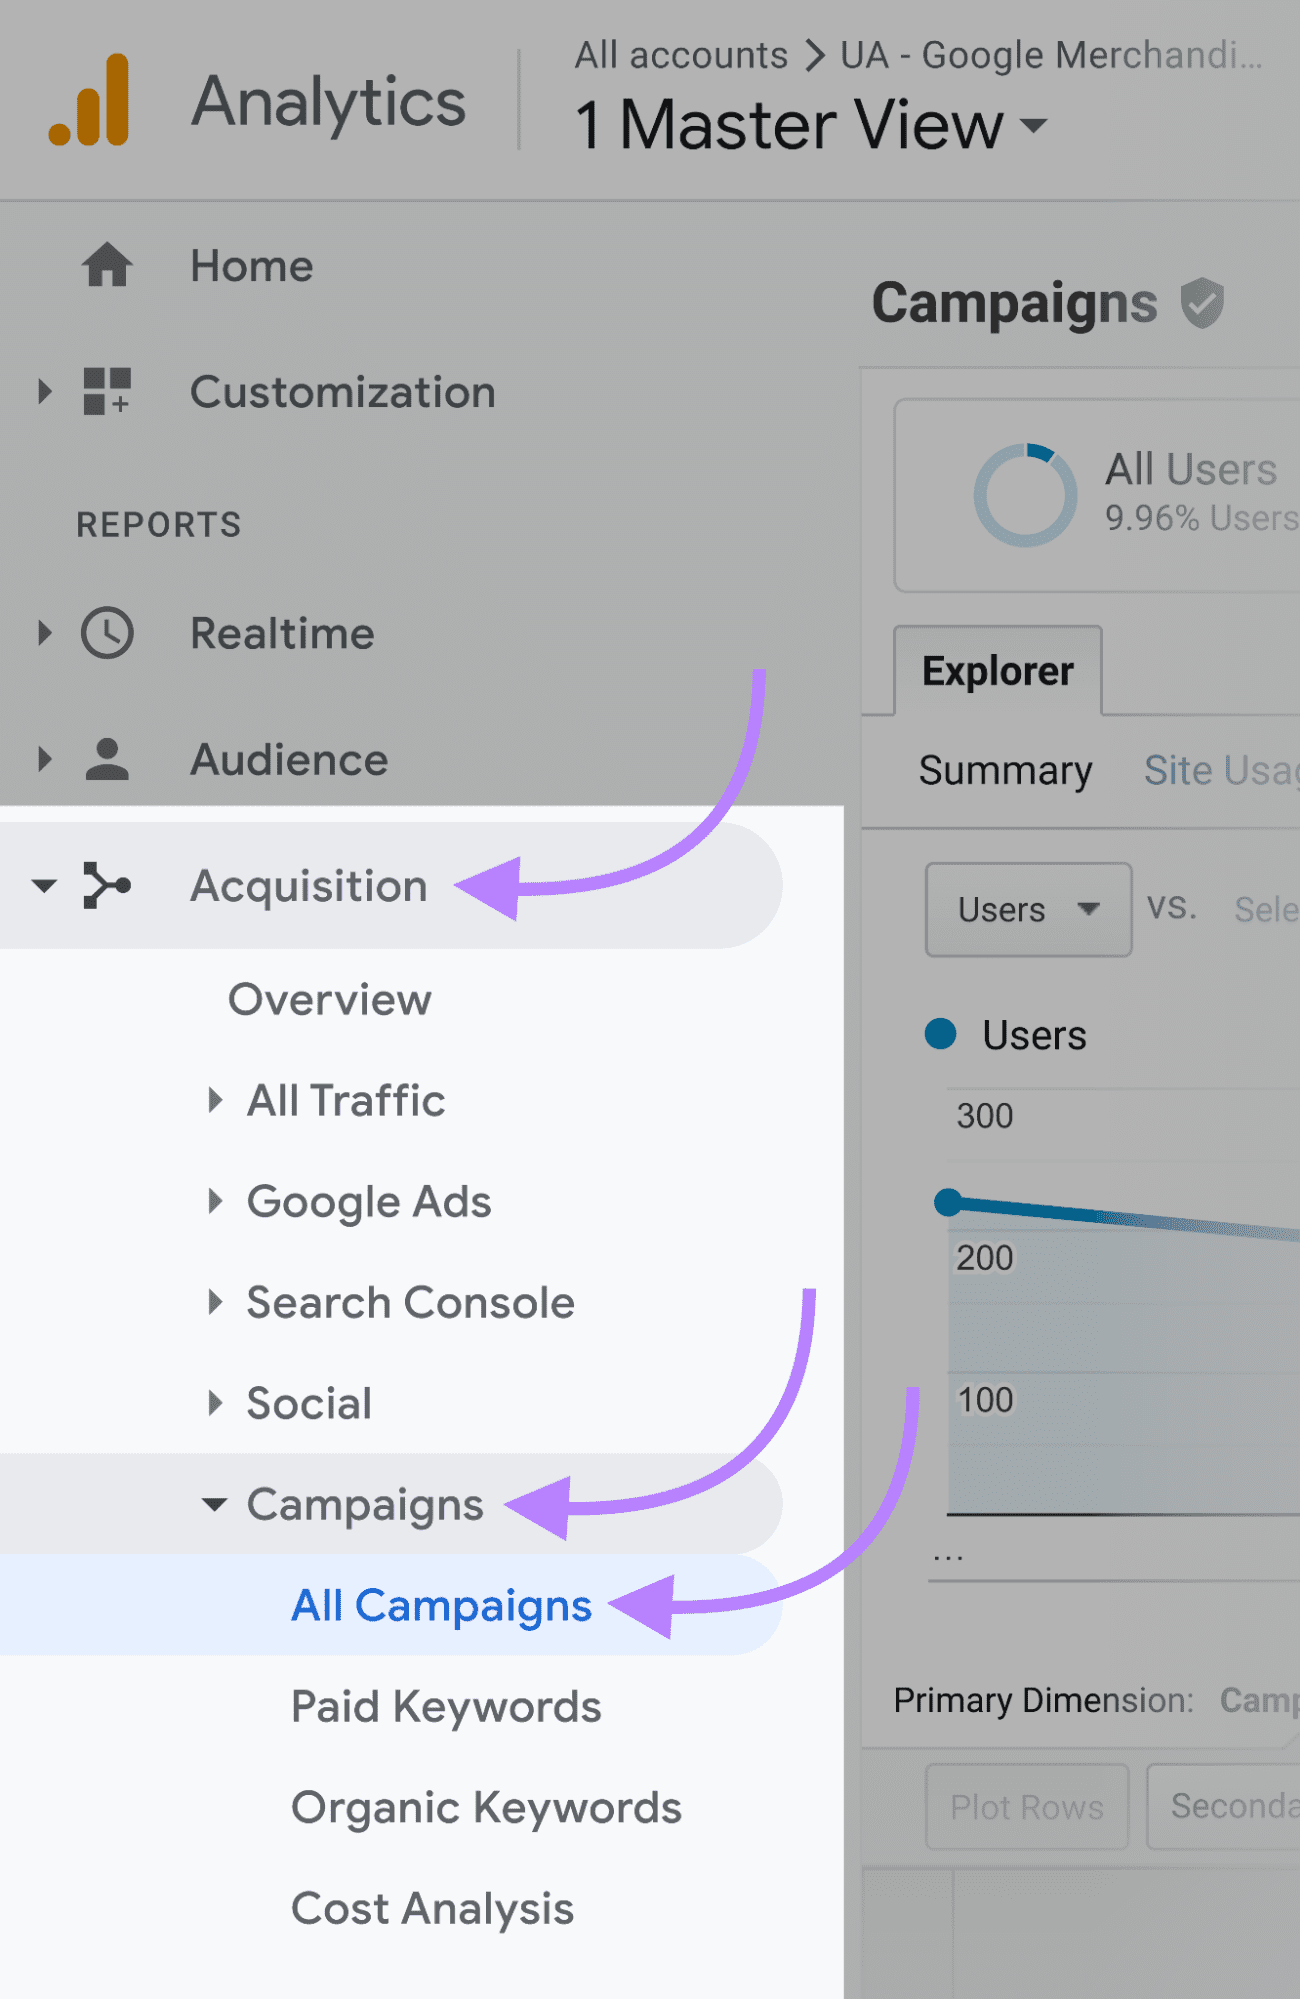Click the Campaign primary dimension link
The width and height of the screenshot is (1301, 1999).
click(1260, 1700)
